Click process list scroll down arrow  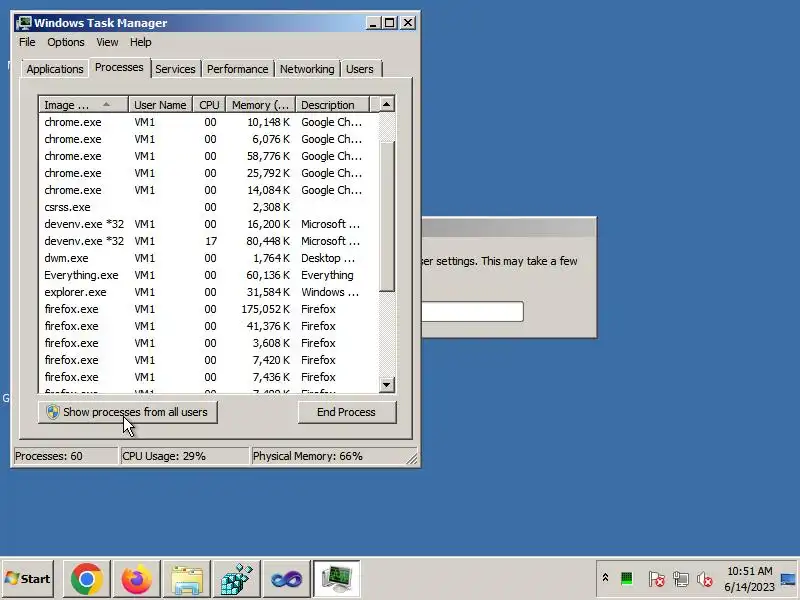387,385
